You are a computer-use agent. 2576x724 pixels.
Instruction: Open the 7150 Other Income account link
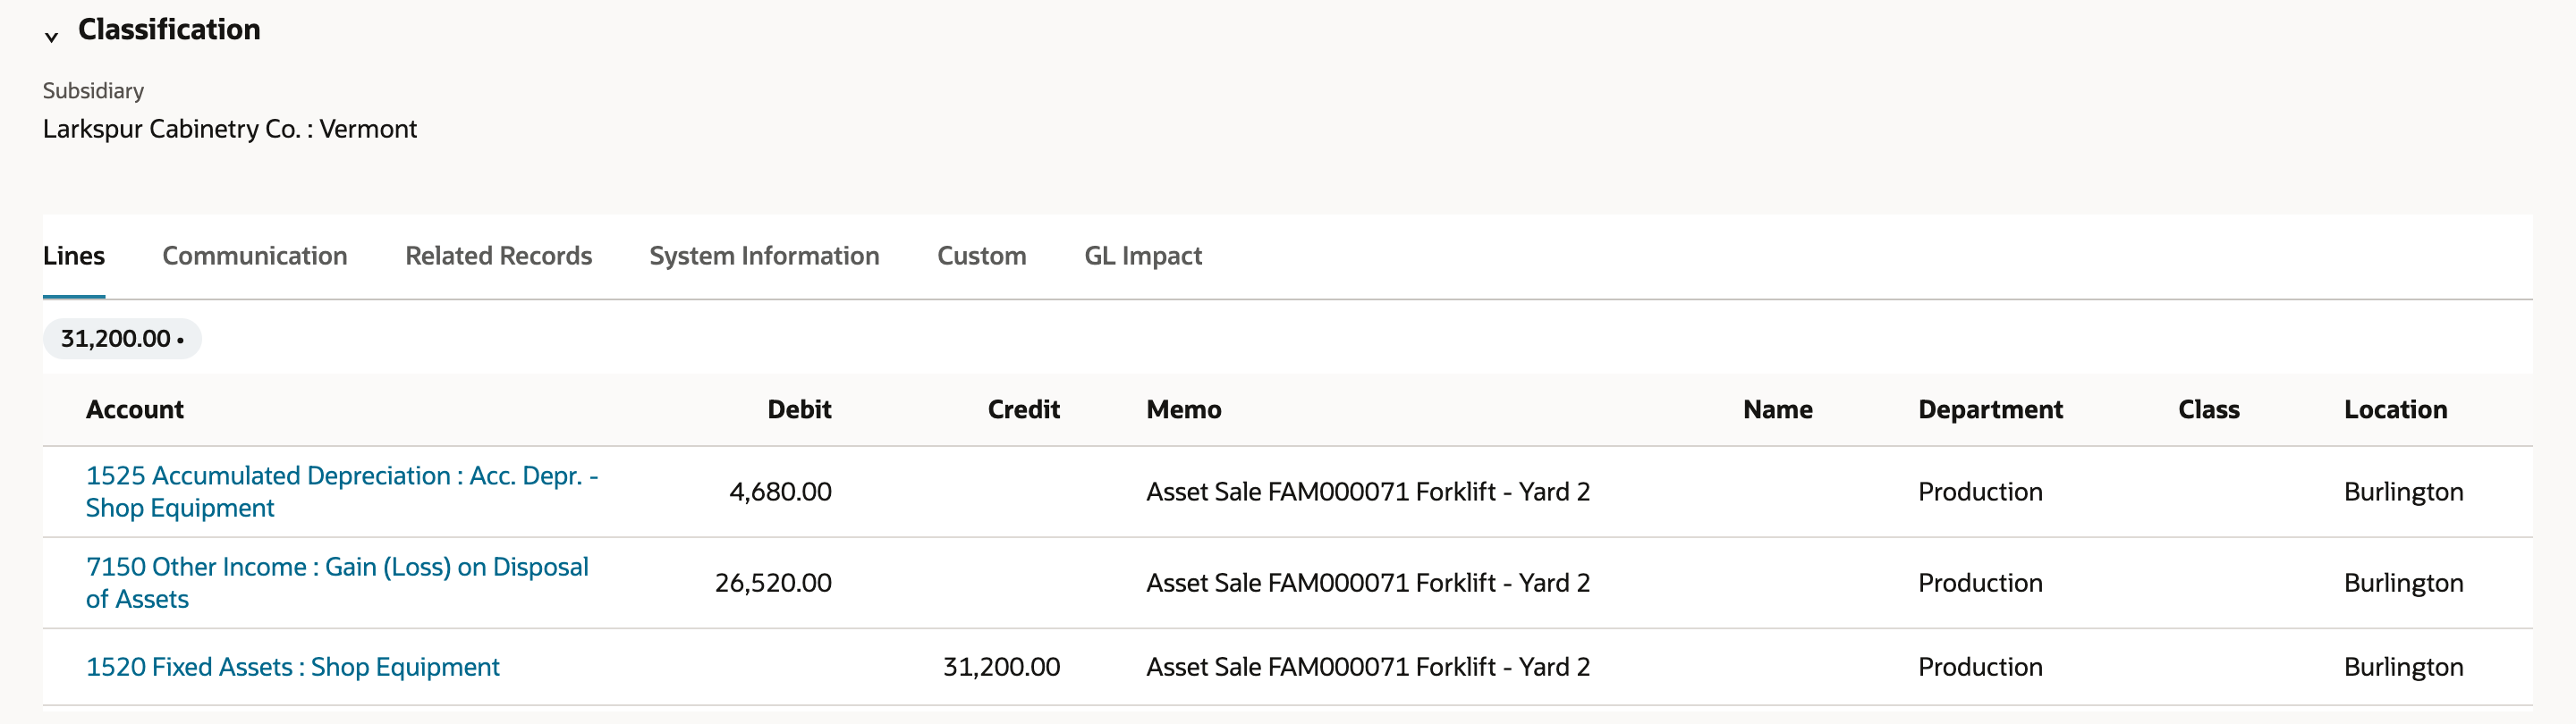click(337, 582)
